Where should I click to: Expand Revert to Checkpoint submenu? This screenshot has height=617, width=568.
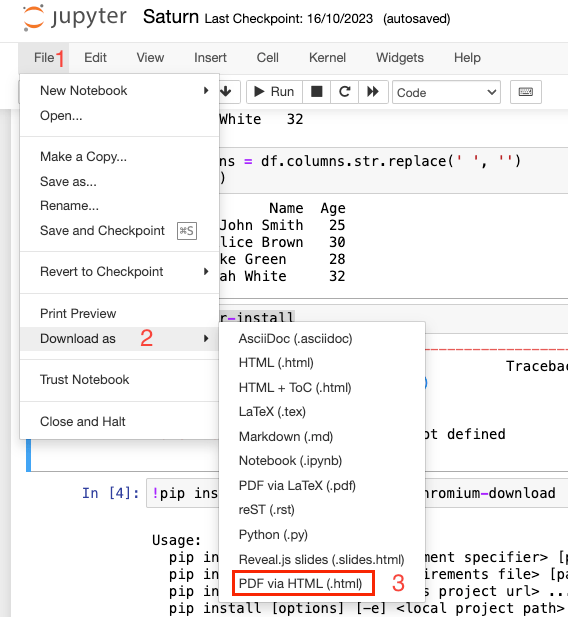[120, 272]
